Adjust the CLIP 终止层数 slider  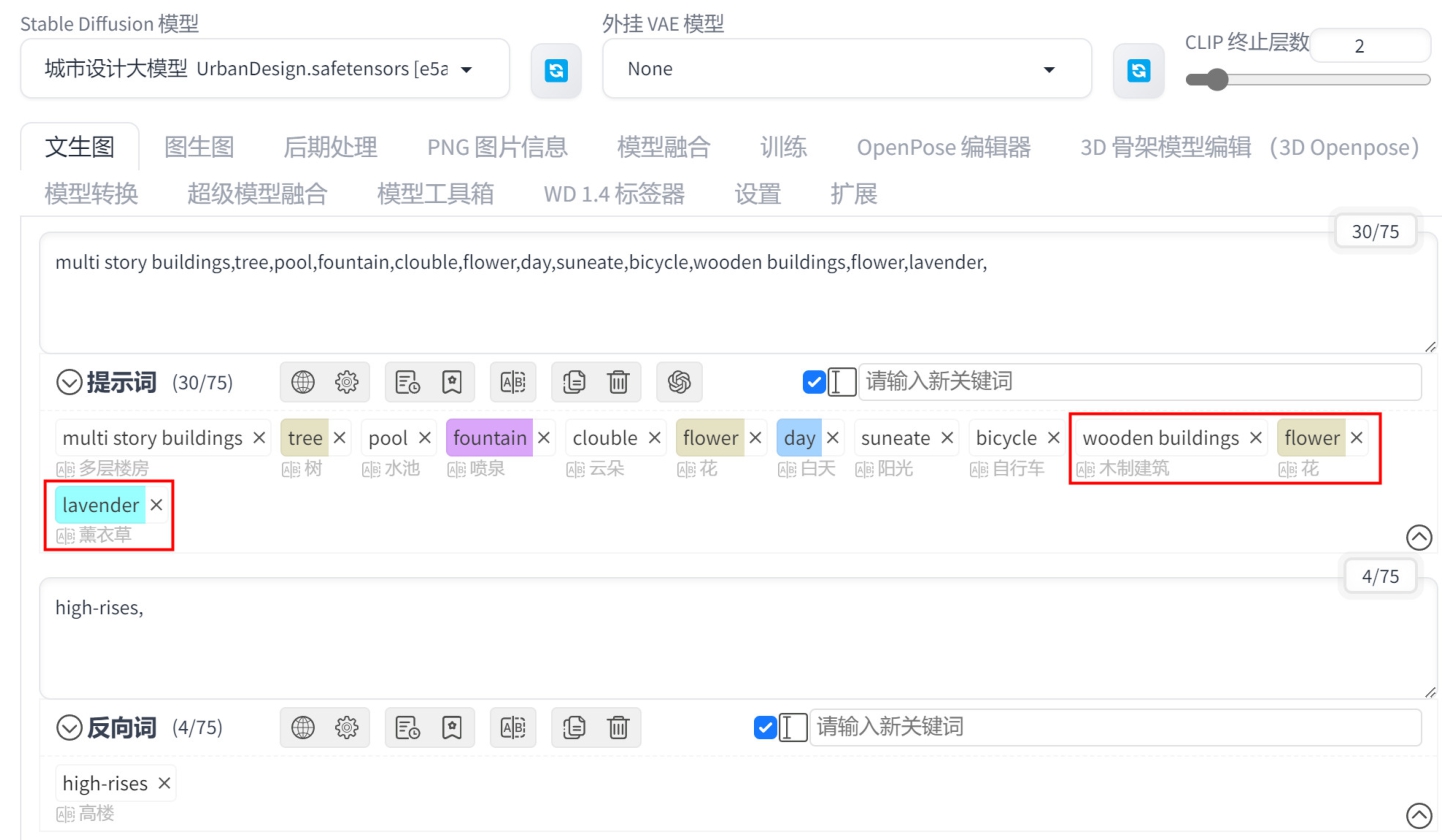click(1216, 80)
